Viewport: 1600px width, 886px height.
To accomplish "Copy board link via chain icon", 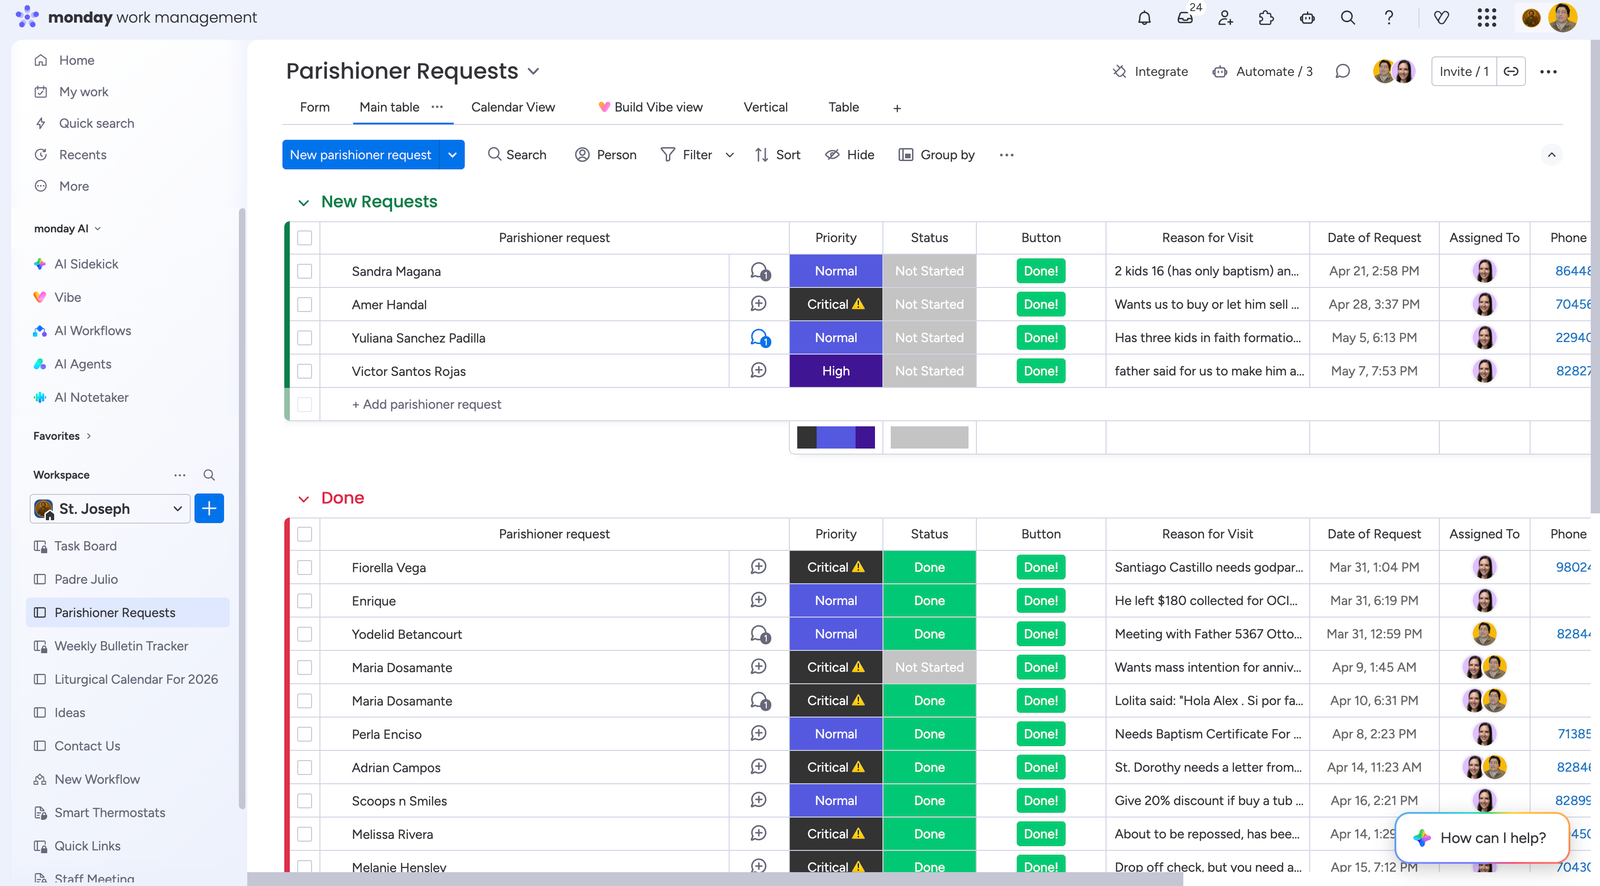I will click(x=1511, y=71).
